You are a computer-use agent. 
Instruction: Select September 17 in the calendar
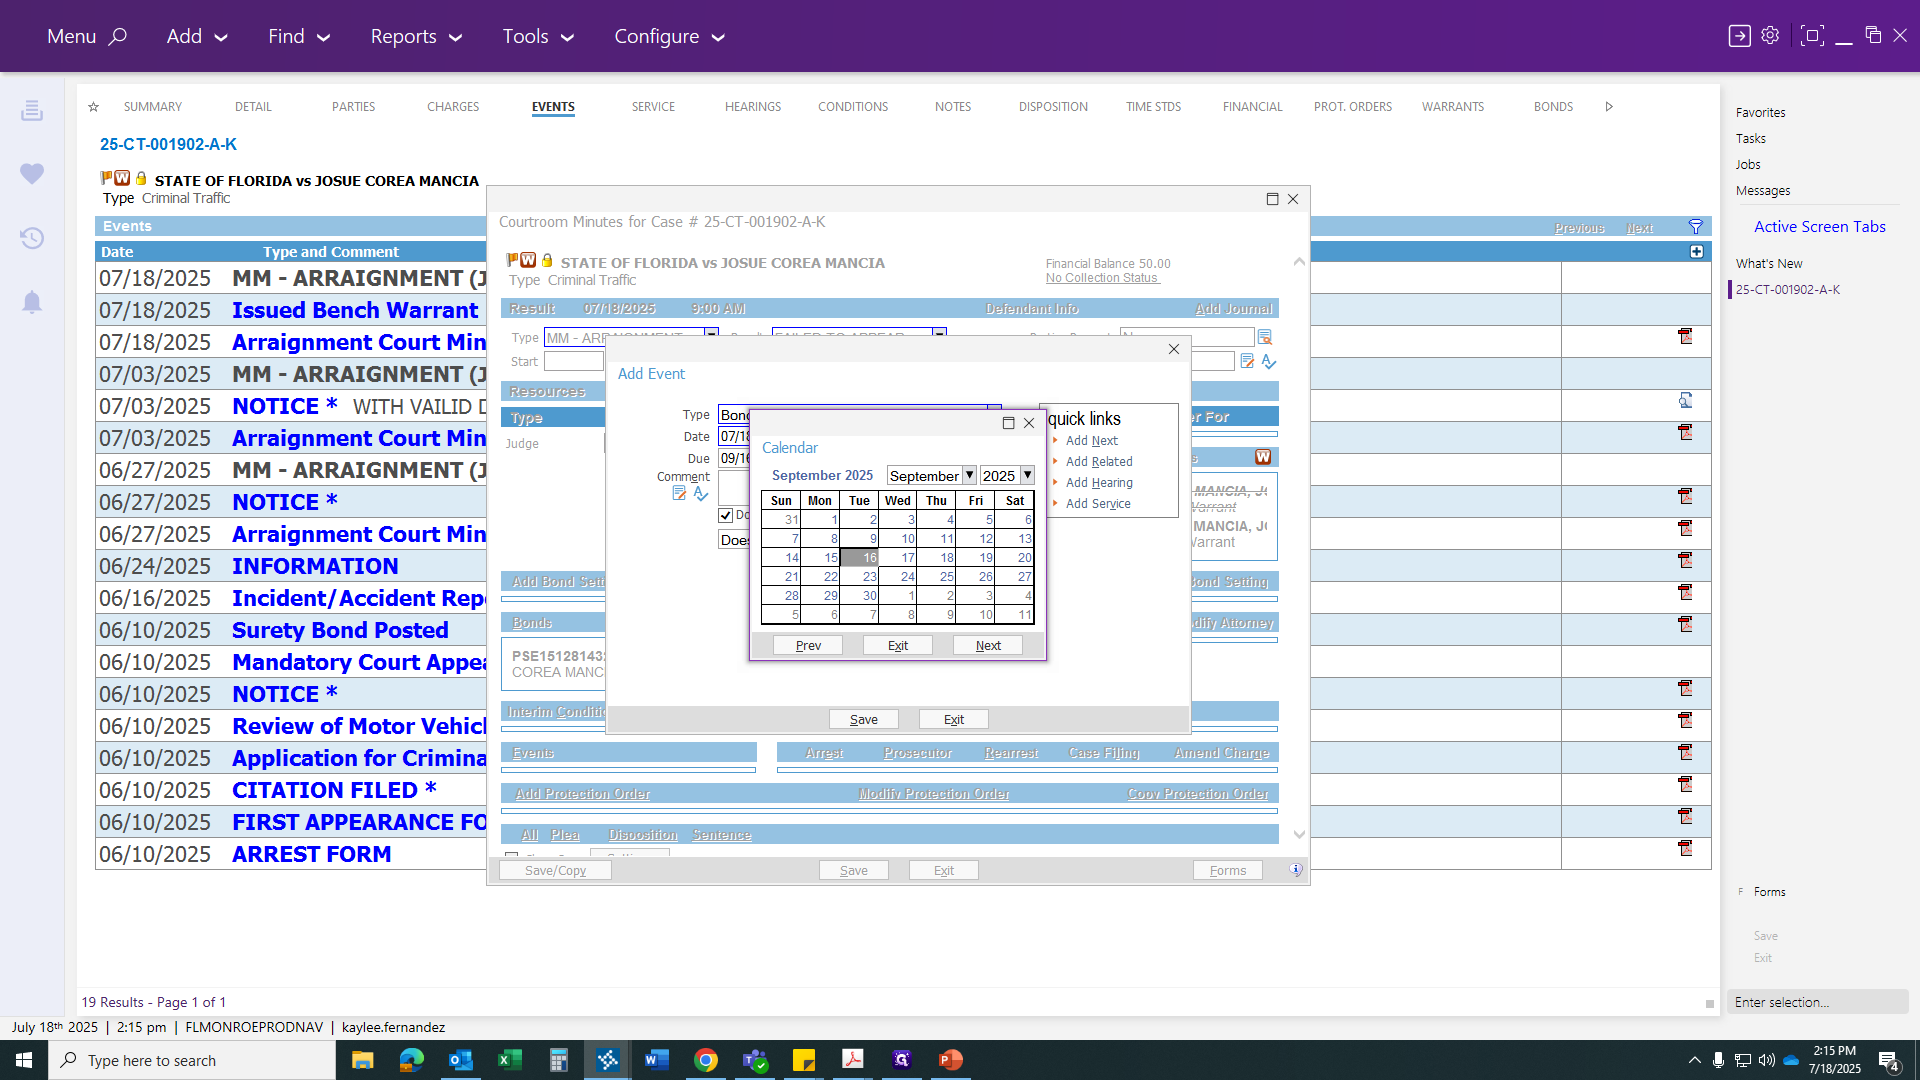tap(898, 558)
